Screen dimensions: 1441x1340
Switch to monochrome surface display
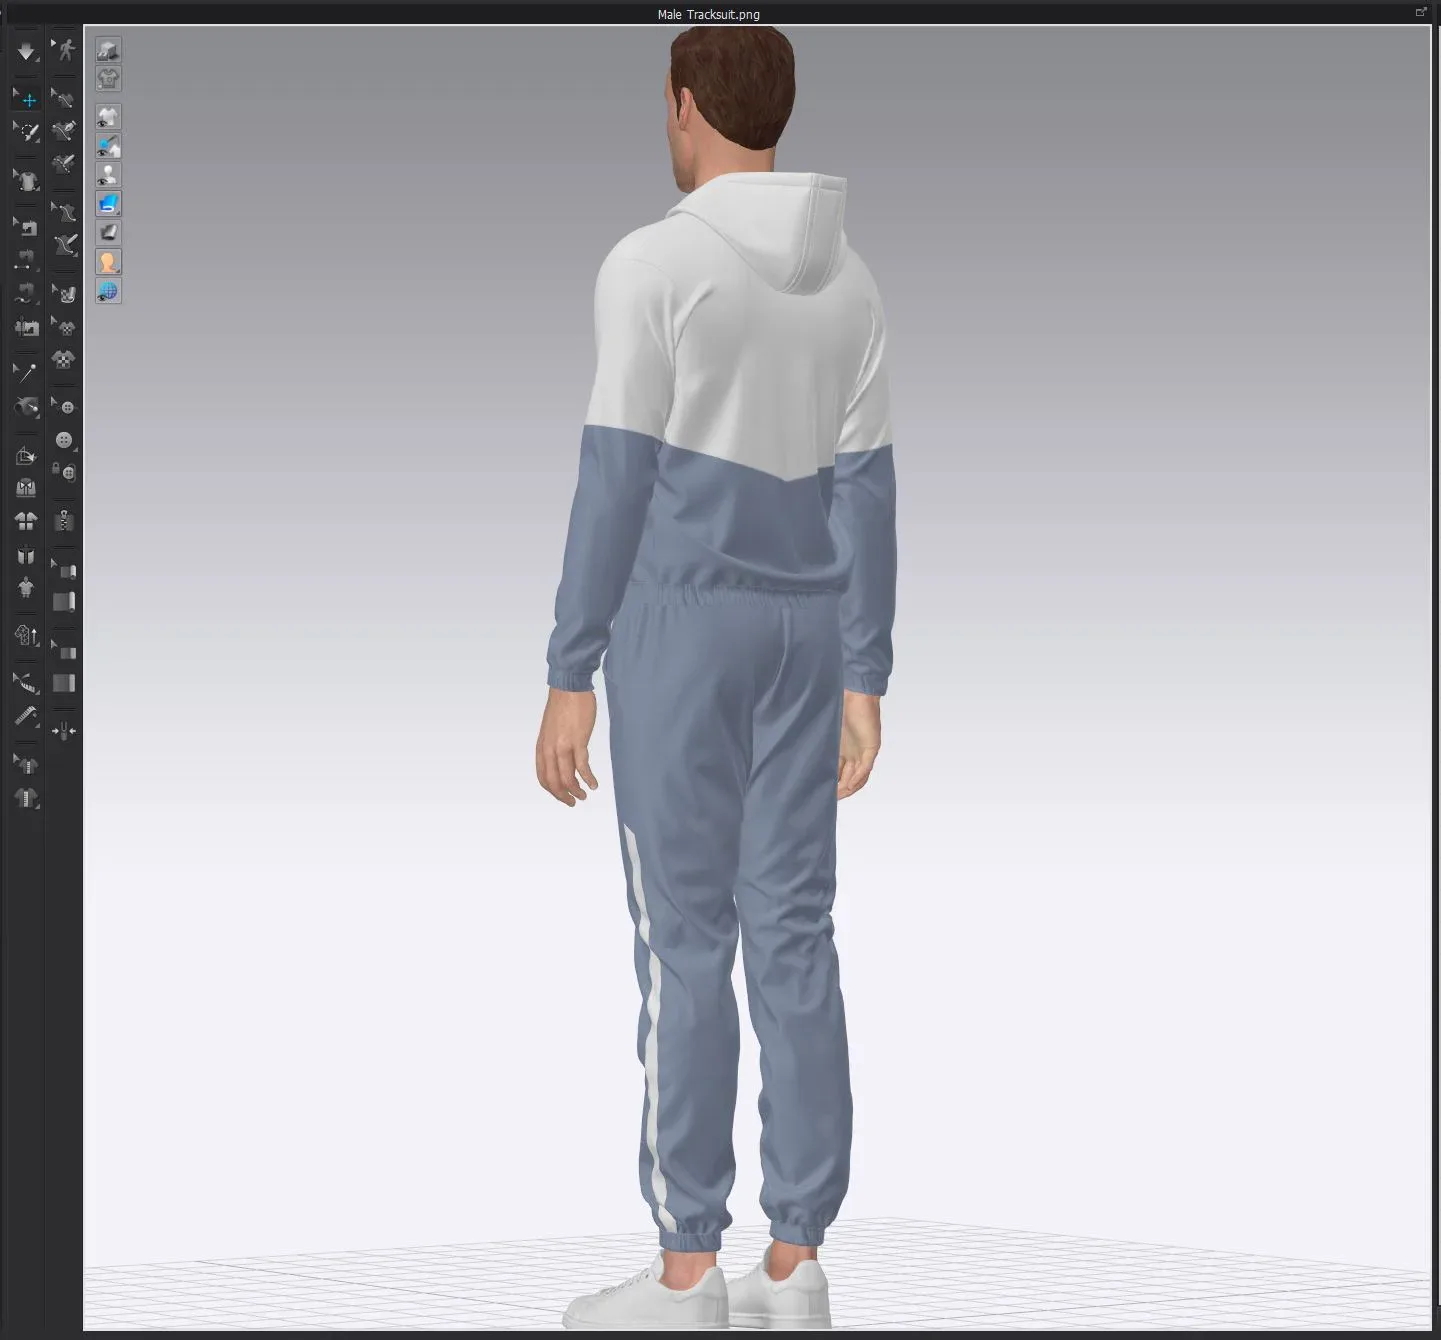(x=108, y=231)
